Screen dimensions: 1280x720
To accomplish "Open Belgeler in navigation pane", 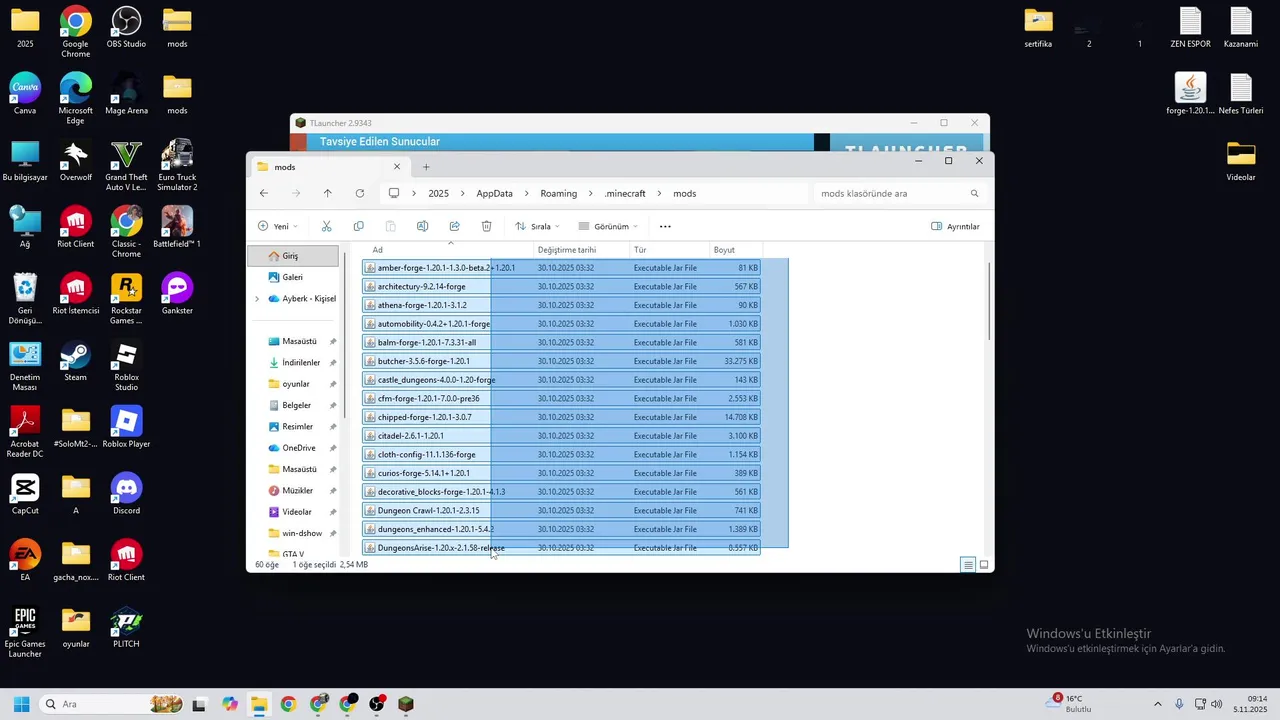I will pyautogui.click(x=297, y=405).
